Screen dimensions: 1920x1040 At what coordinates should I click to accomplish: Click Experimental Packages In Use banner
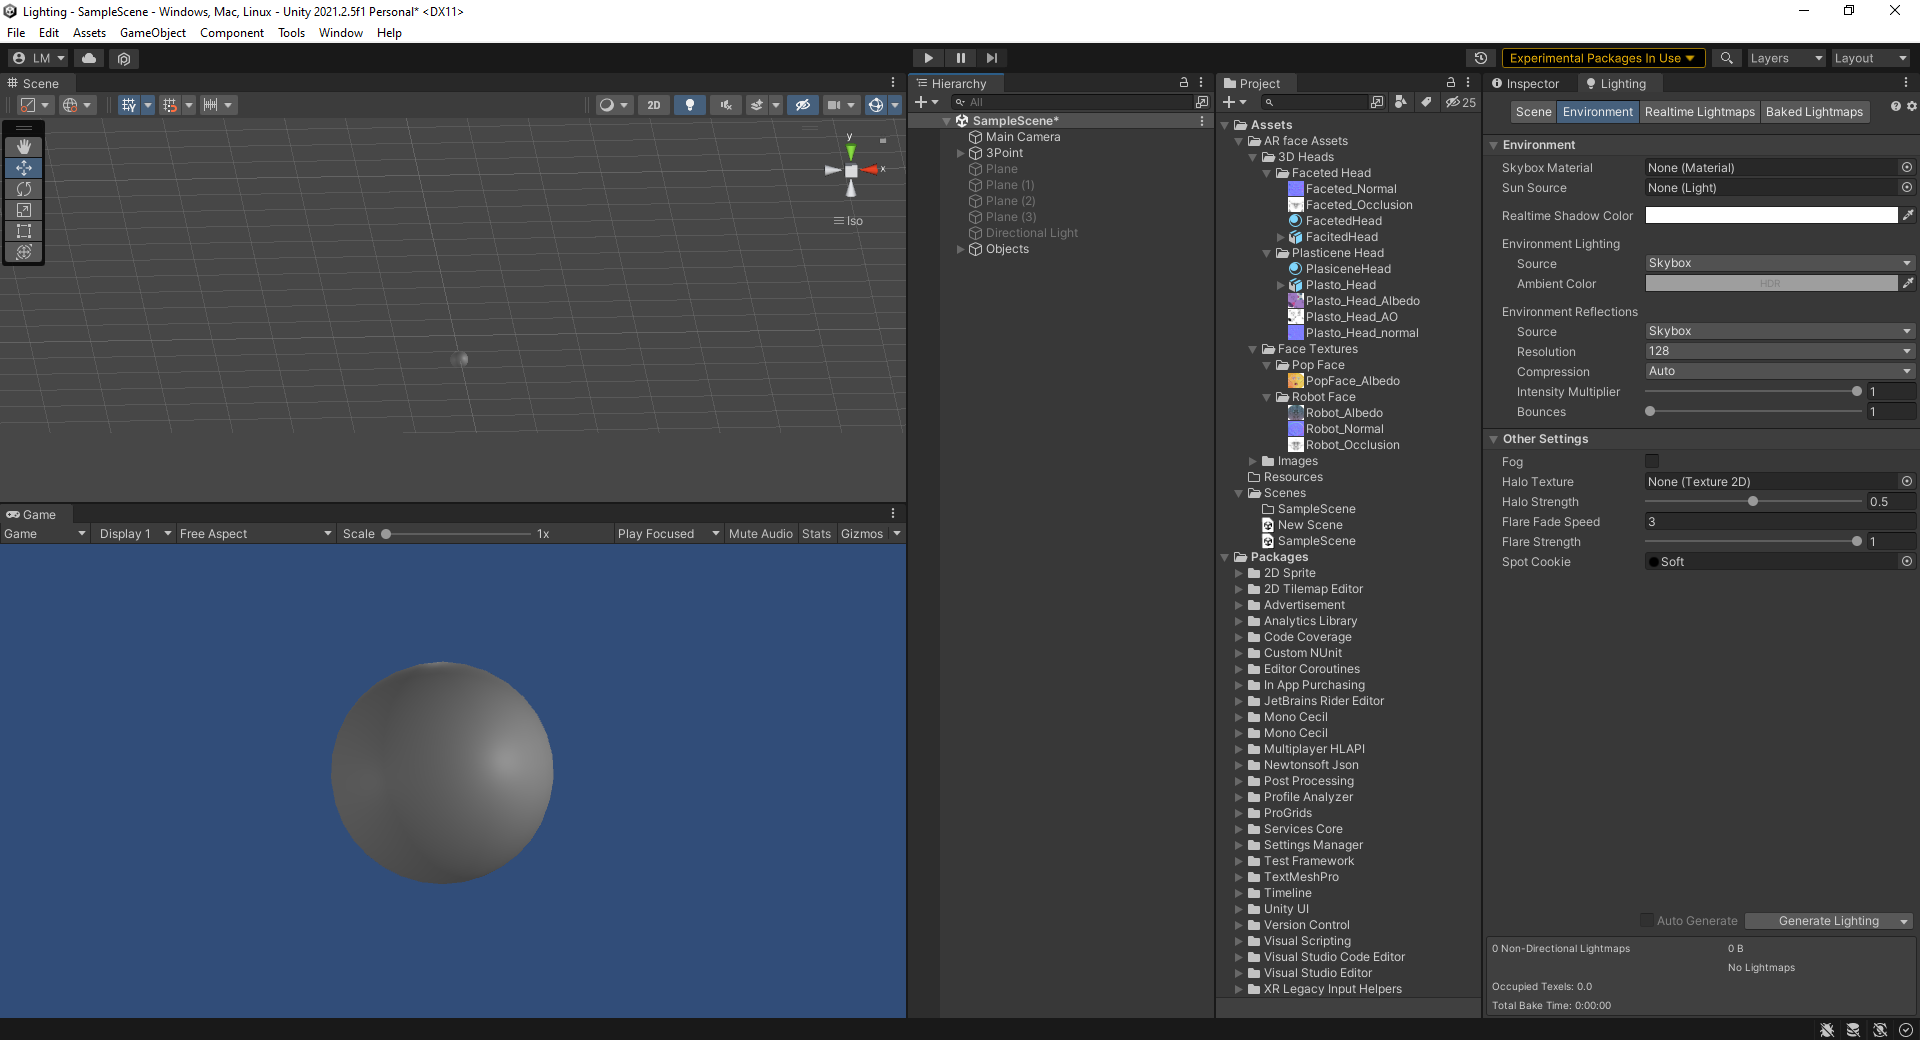(1598, 57)
